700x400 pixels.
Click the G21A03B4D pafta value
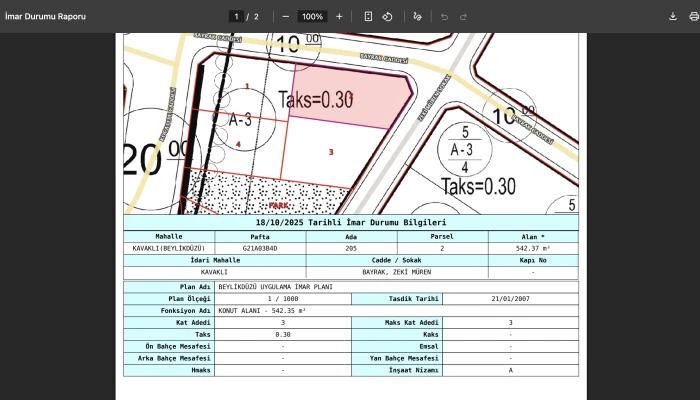tap(260, 248)
